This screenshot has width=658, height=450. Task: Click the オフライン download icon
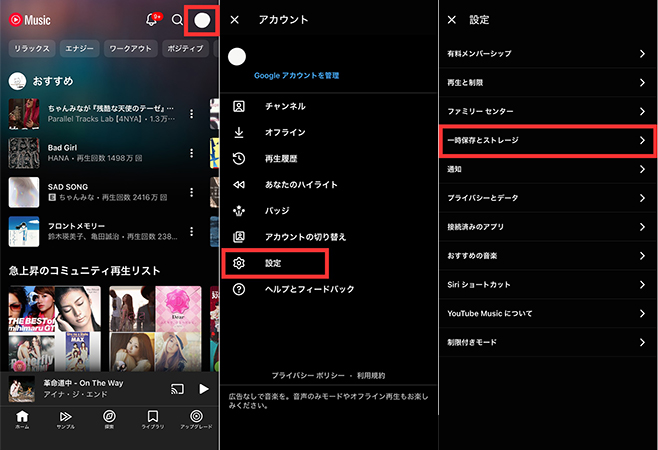point(239,132)
